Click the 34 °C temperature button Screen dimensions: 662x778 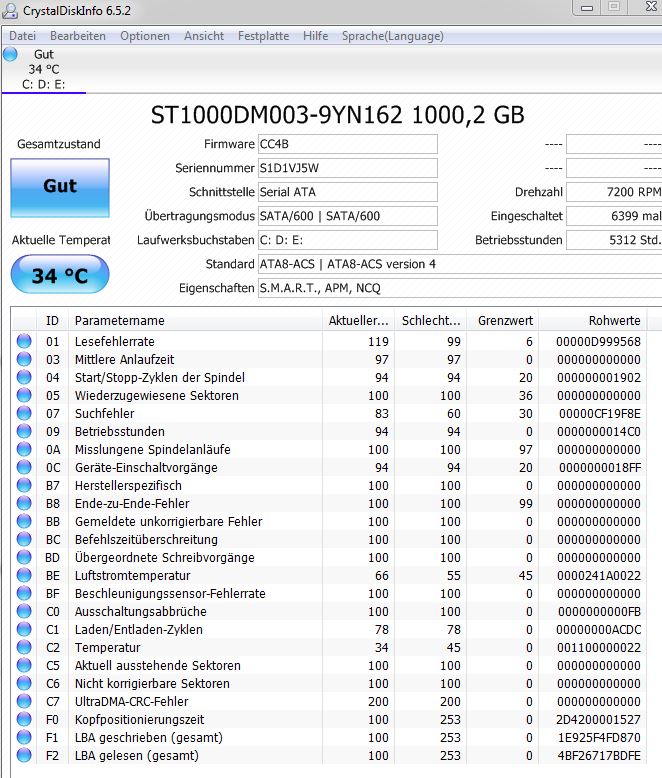pos(60,274)
